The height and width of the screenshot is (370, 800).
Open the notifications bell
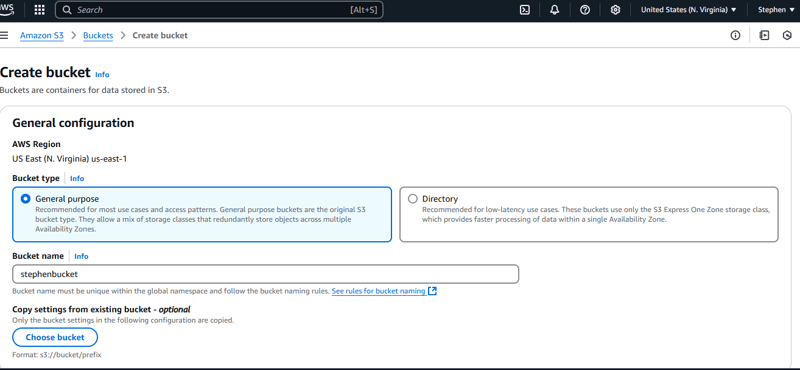555,10
